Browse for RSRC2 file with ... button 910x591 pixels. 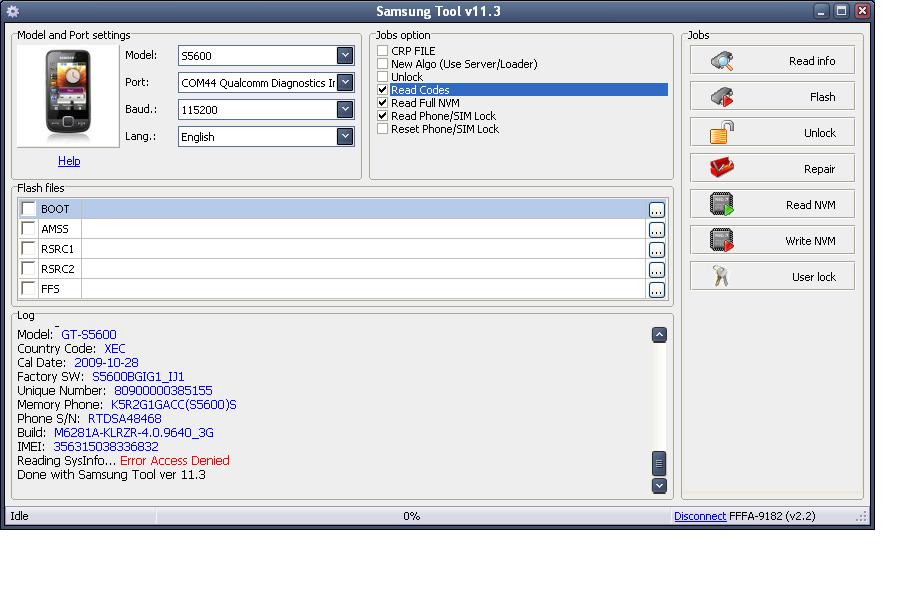[x=656, y=270]
